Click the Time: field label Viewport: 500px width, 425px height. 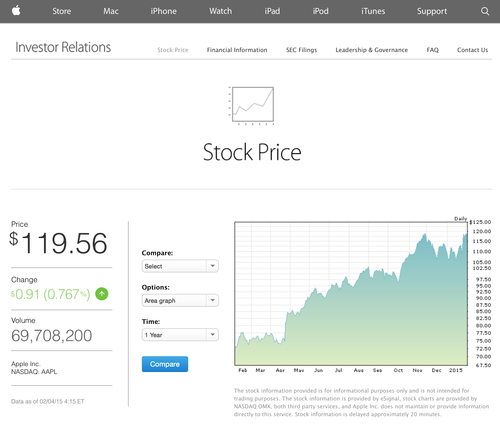(151, 322)
